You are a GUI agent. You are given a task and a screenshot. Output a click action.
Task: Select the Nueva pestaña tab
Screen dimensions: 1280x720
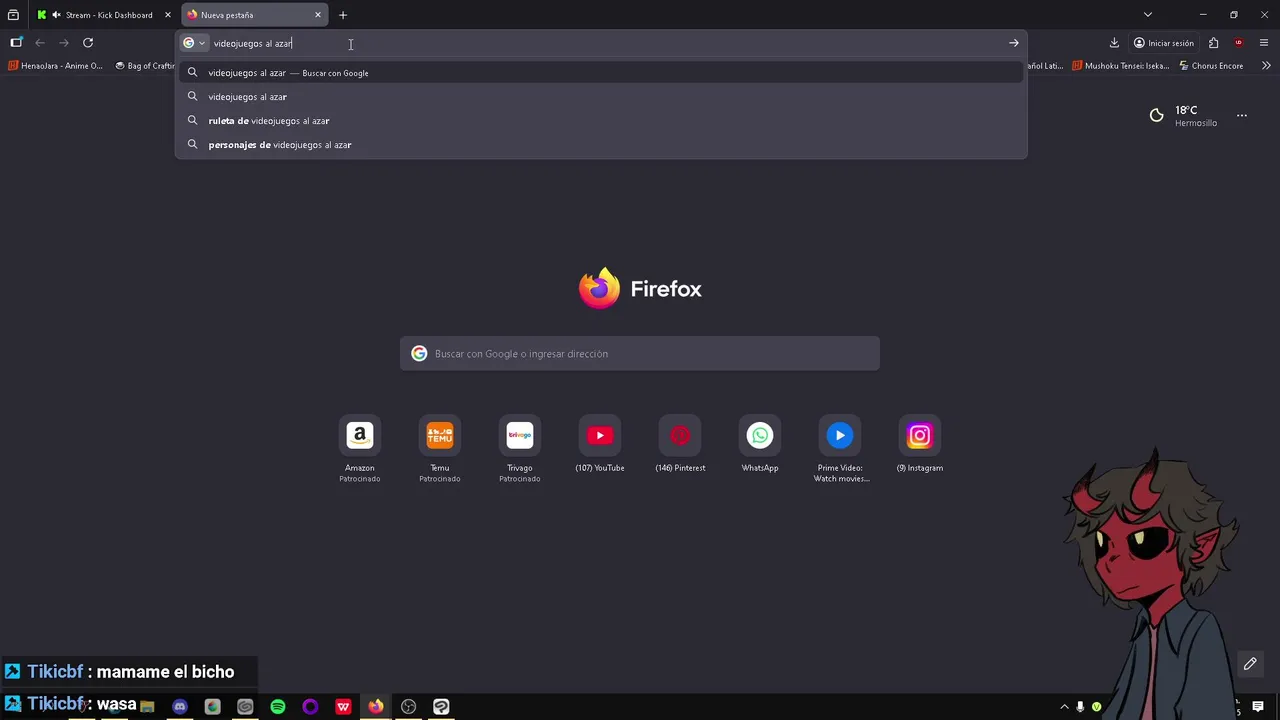(x=255, y=15)
